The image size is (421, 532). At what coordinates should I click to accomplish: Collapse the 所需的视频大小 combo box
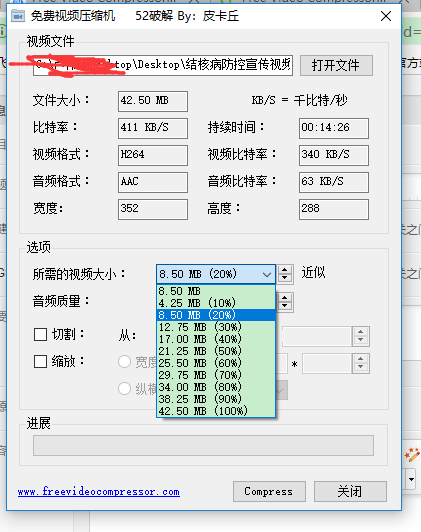(x=267, y=274)
